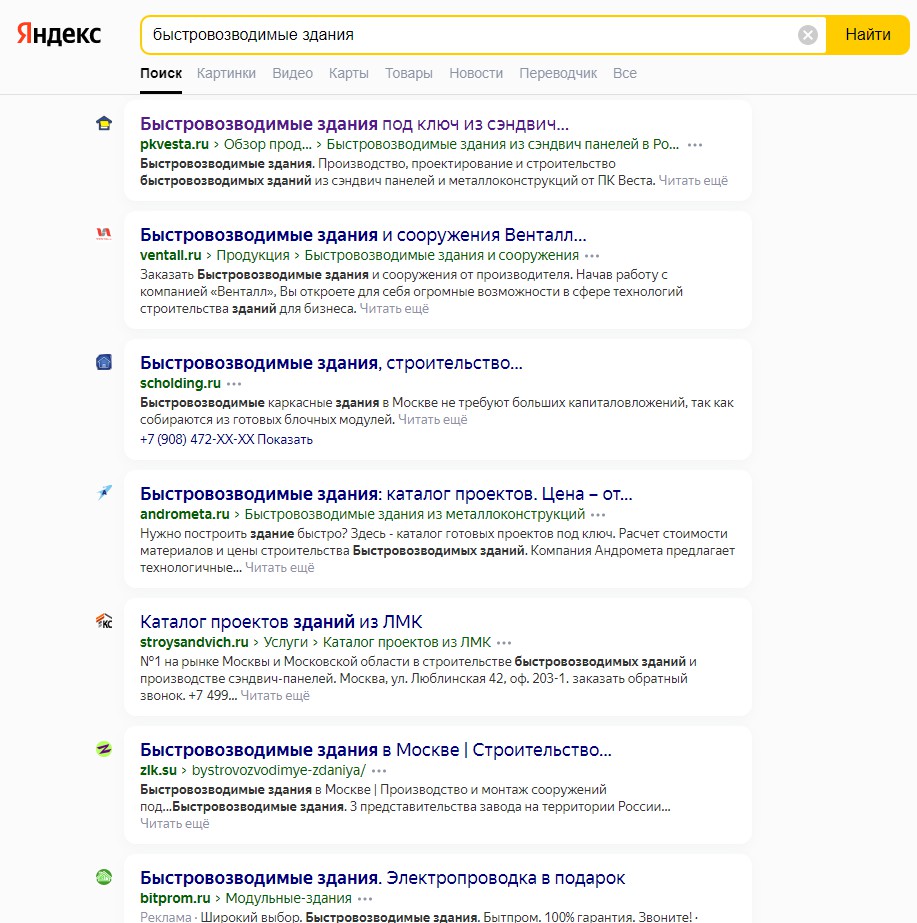The height and width of the screenshot is (923, 917).
Task: Expand 'Читать ещё' in the pkvesta.ru snippet
Action: [693, 181]
